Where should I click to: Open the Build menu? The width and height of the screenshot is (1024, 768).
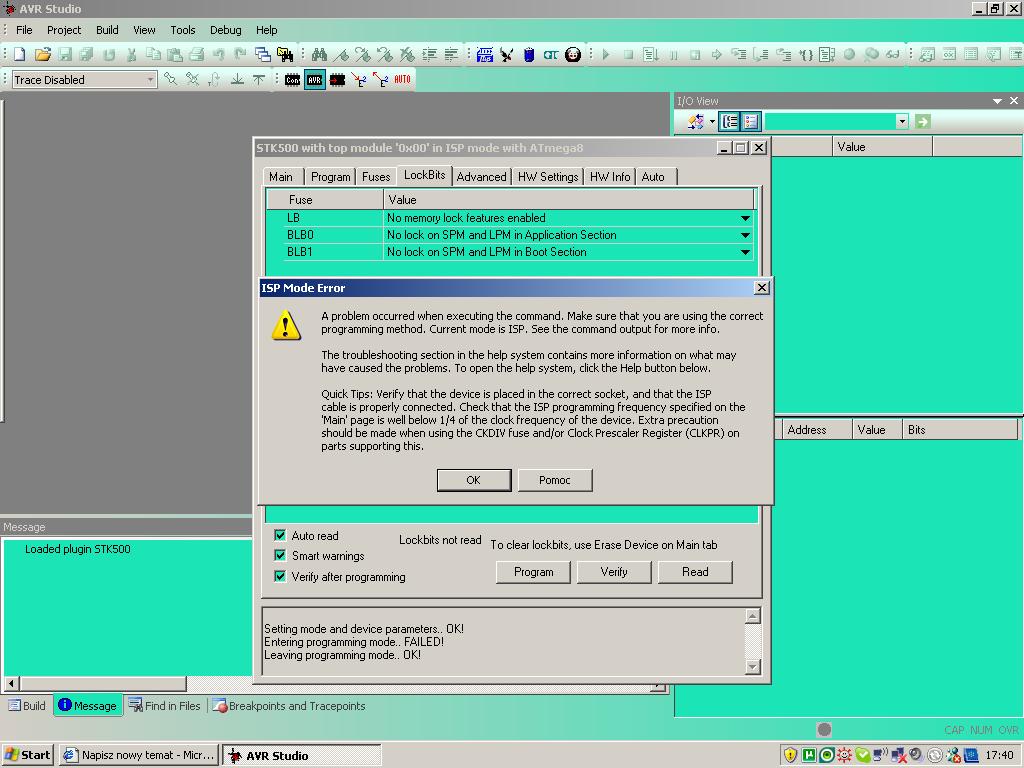click(x=107, y=30)
